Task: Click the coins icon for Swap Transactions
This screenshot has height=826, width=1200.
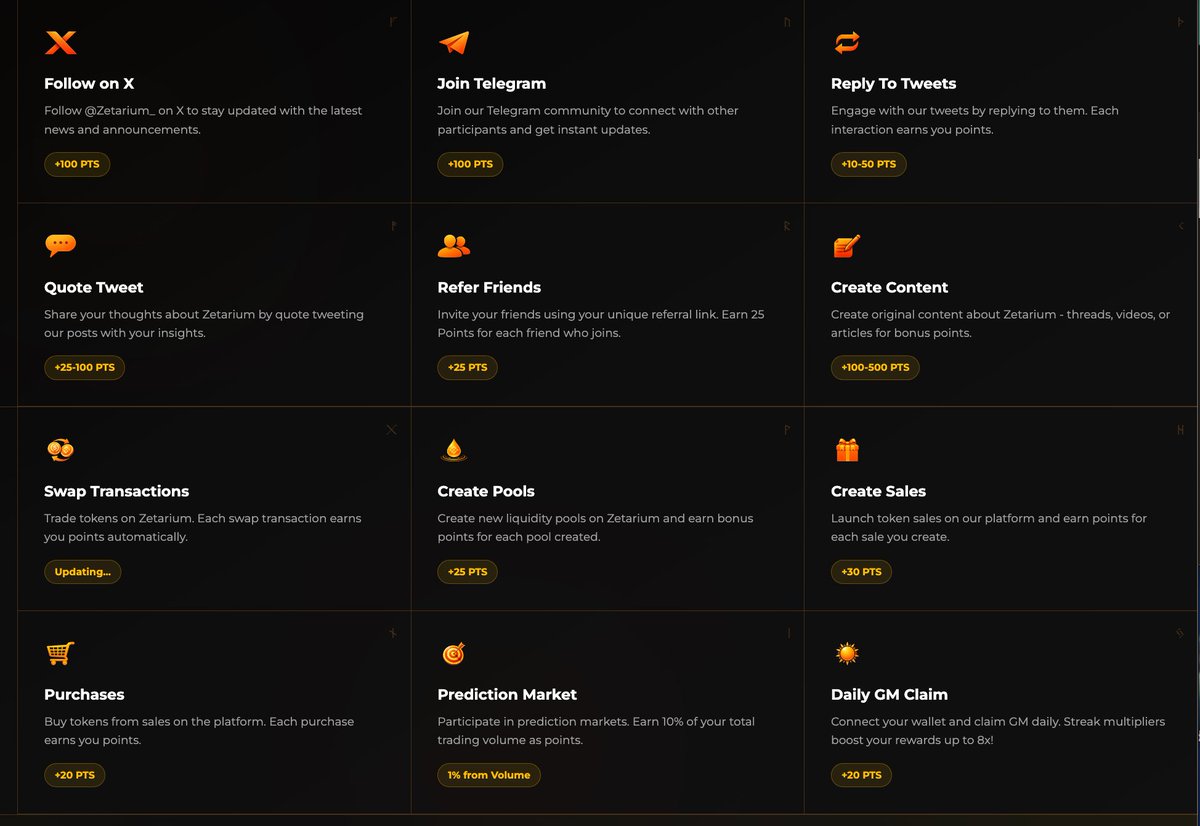Action: (x=60, y=450)
